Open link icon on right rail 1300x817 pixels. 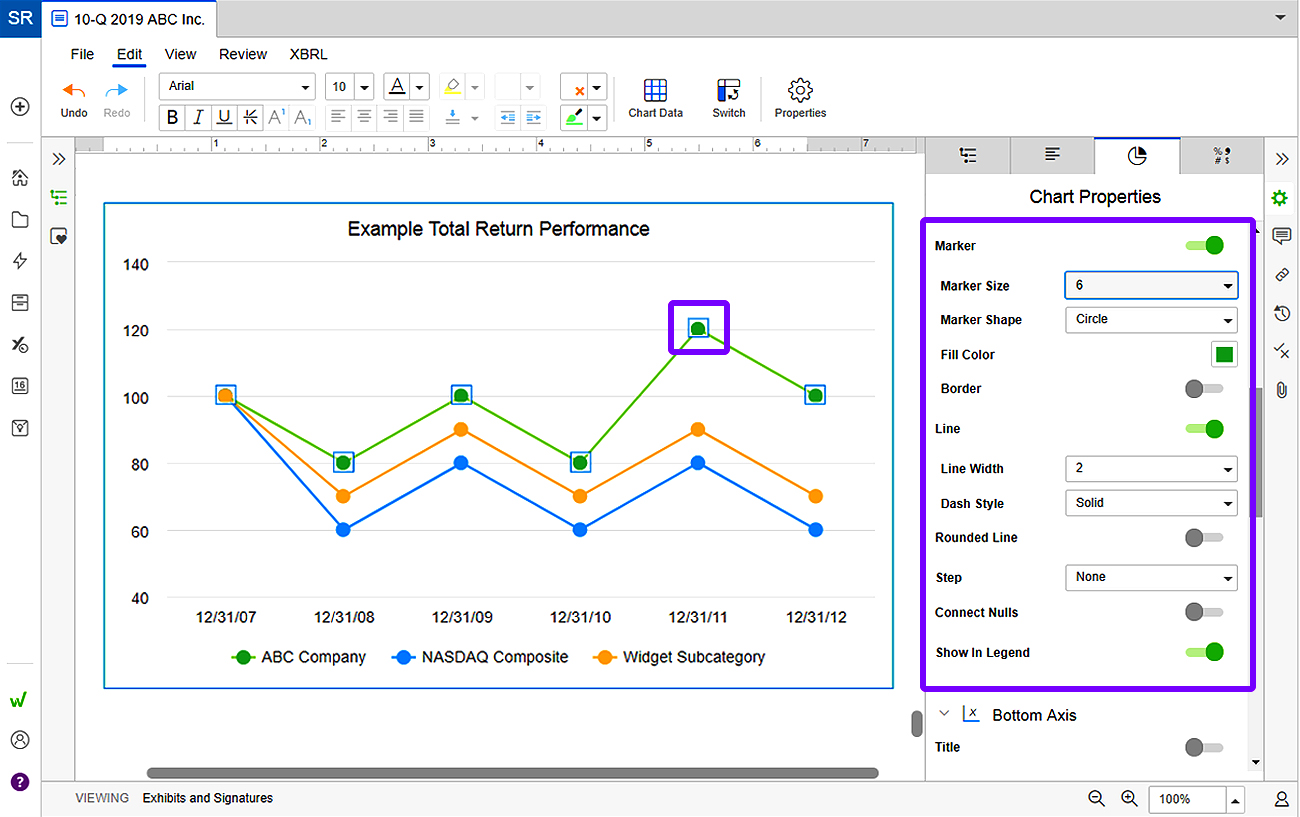1282,275
